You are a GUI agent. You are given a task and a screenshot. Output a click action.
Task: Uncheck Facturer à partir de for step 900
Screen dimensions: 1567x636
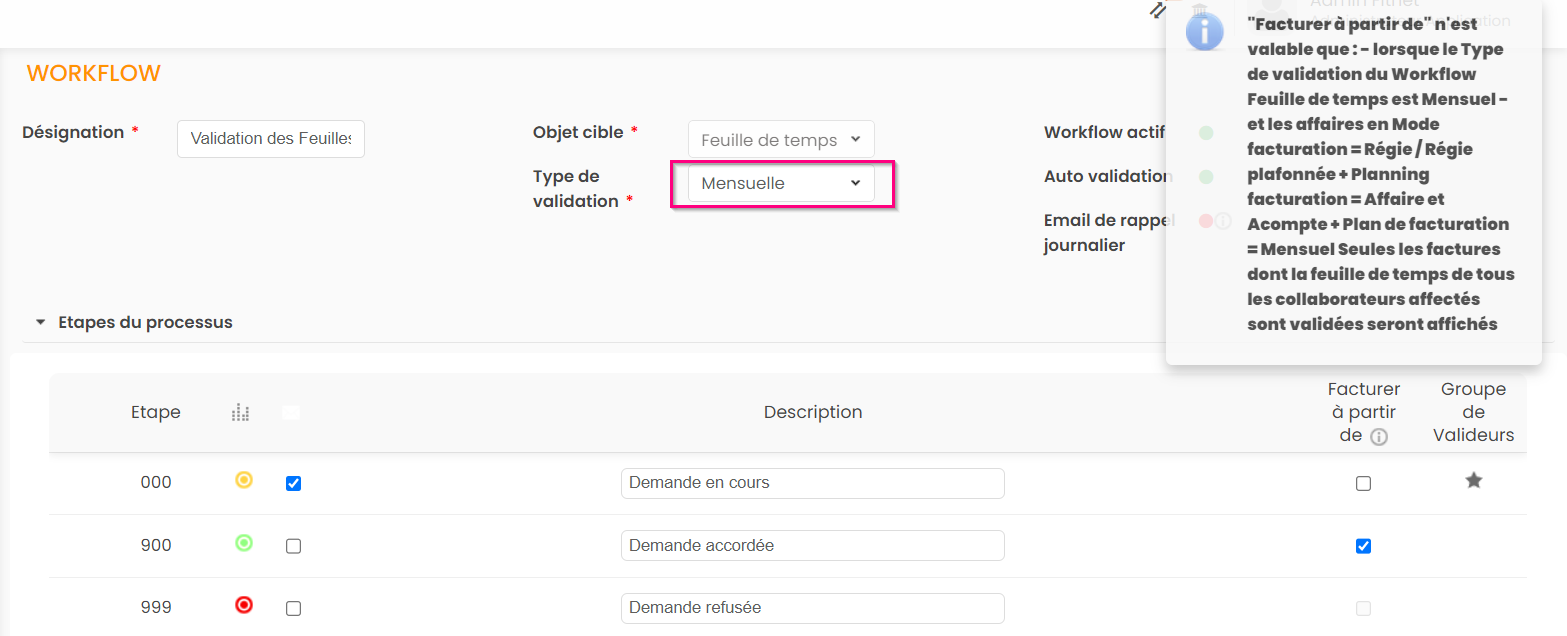tap(1363, 546)
